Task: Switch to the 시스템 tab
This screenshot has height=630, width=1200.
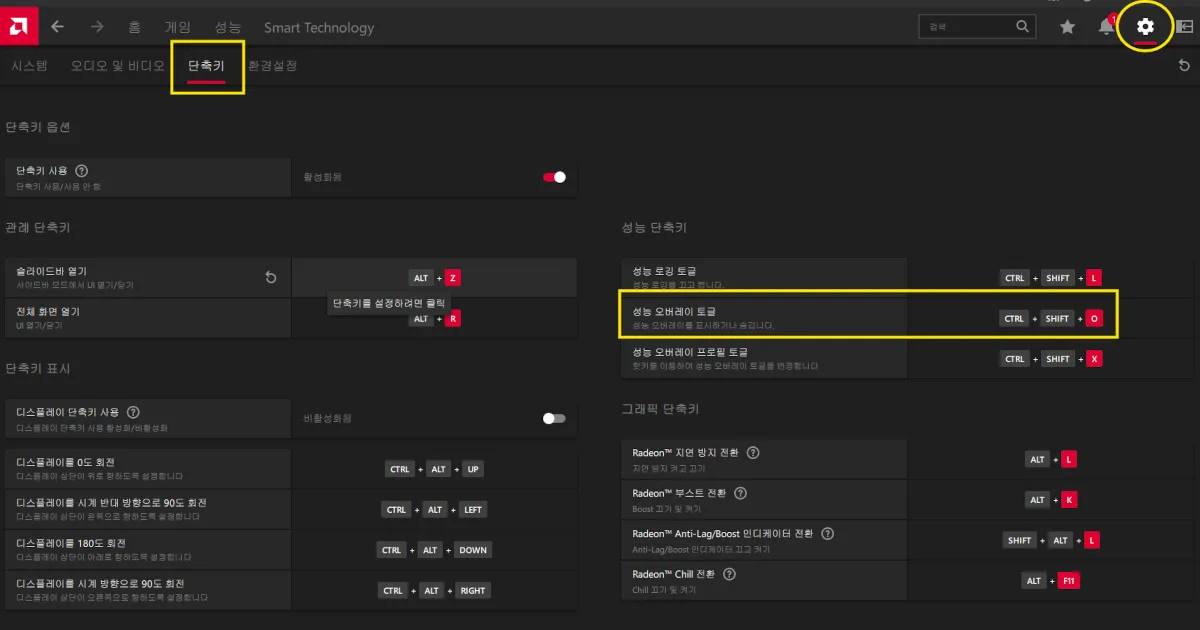Action: 29,64
